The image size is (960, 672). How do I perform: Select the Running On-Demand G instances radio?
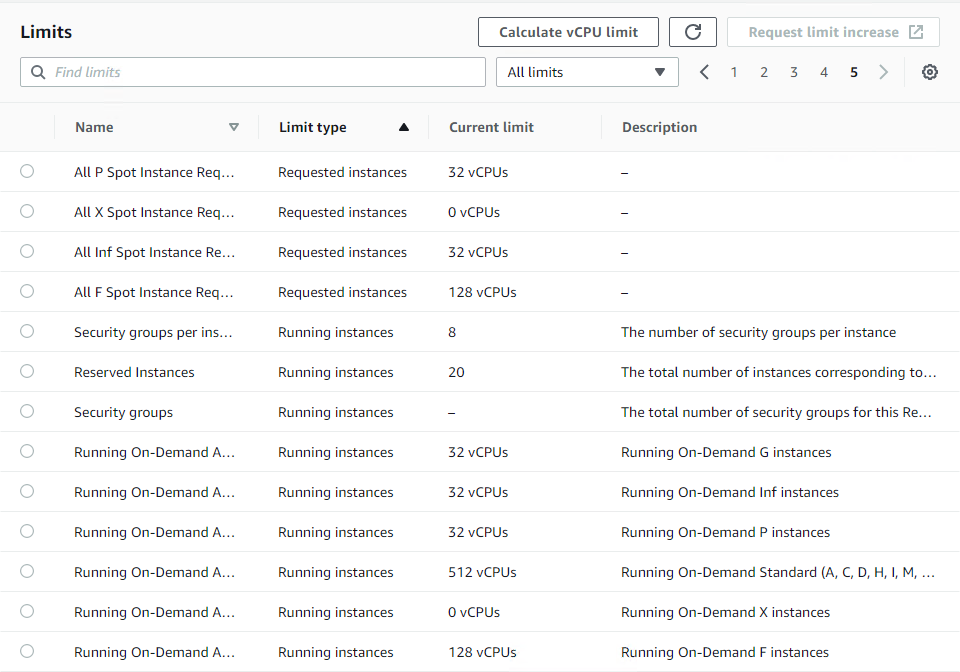tap(27, 451)
